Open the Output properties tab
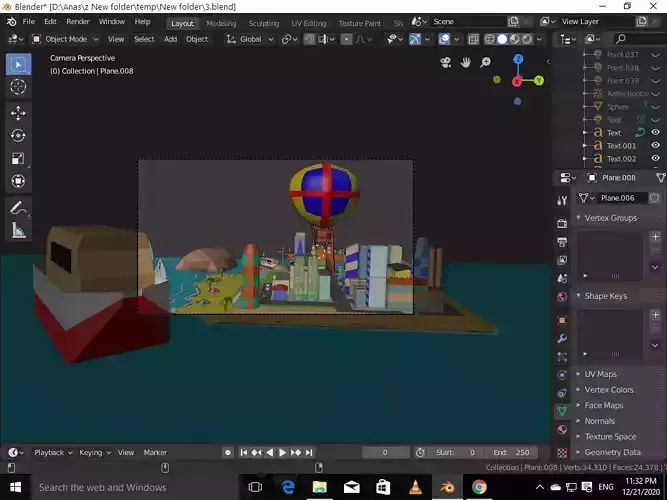 [x=562, y=242]
